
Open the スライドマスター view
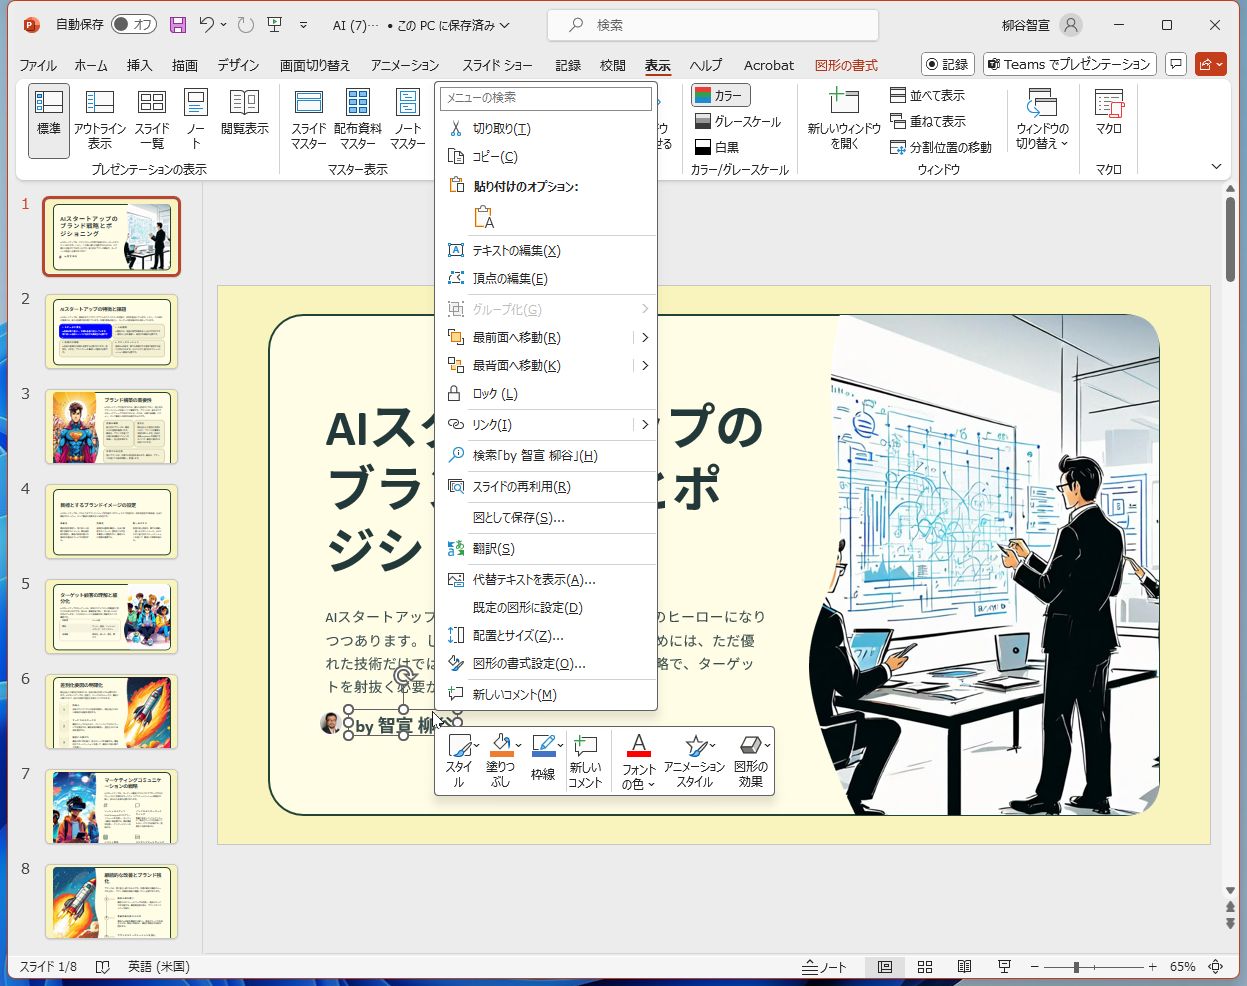pos(310,118)
